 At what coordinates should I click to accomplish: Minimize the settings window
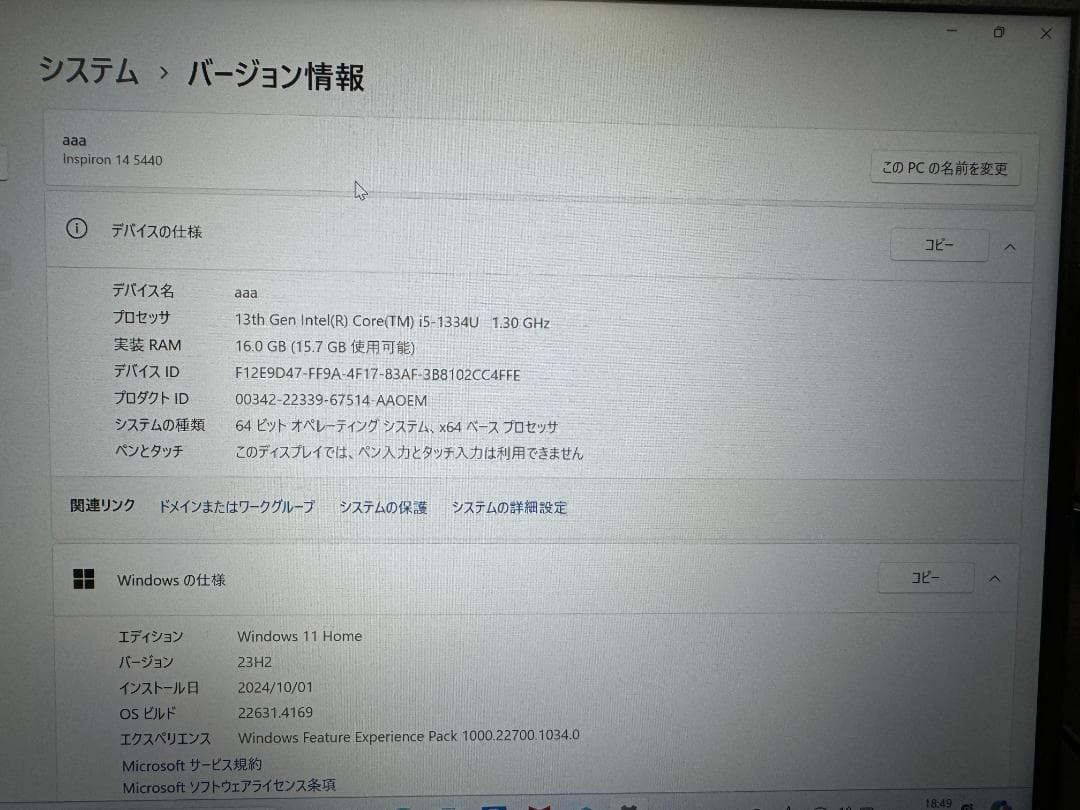click(x=952, y=31)
